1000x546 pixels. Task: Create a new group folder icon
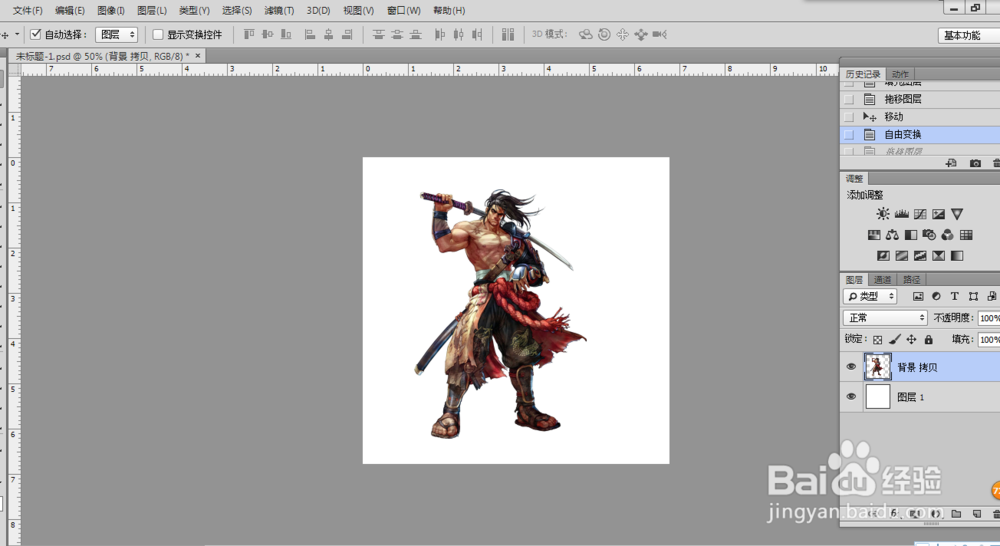[x=956, y=513]
